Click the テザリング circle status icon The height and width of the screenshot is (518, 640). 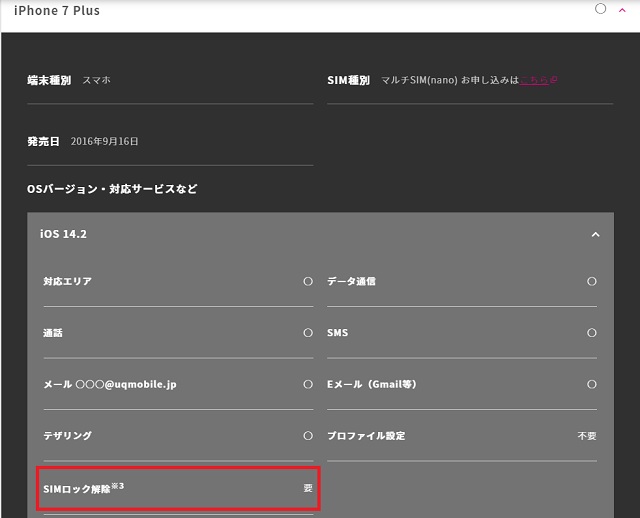(x=308, y=436)
